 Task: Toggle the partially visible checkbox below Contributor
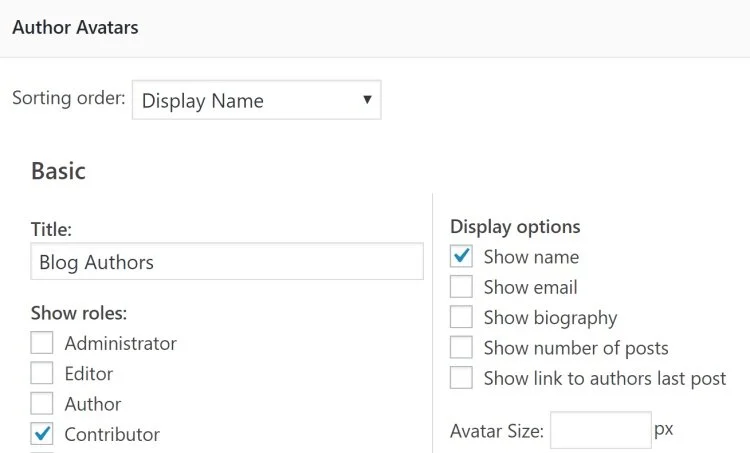[42, 451]
